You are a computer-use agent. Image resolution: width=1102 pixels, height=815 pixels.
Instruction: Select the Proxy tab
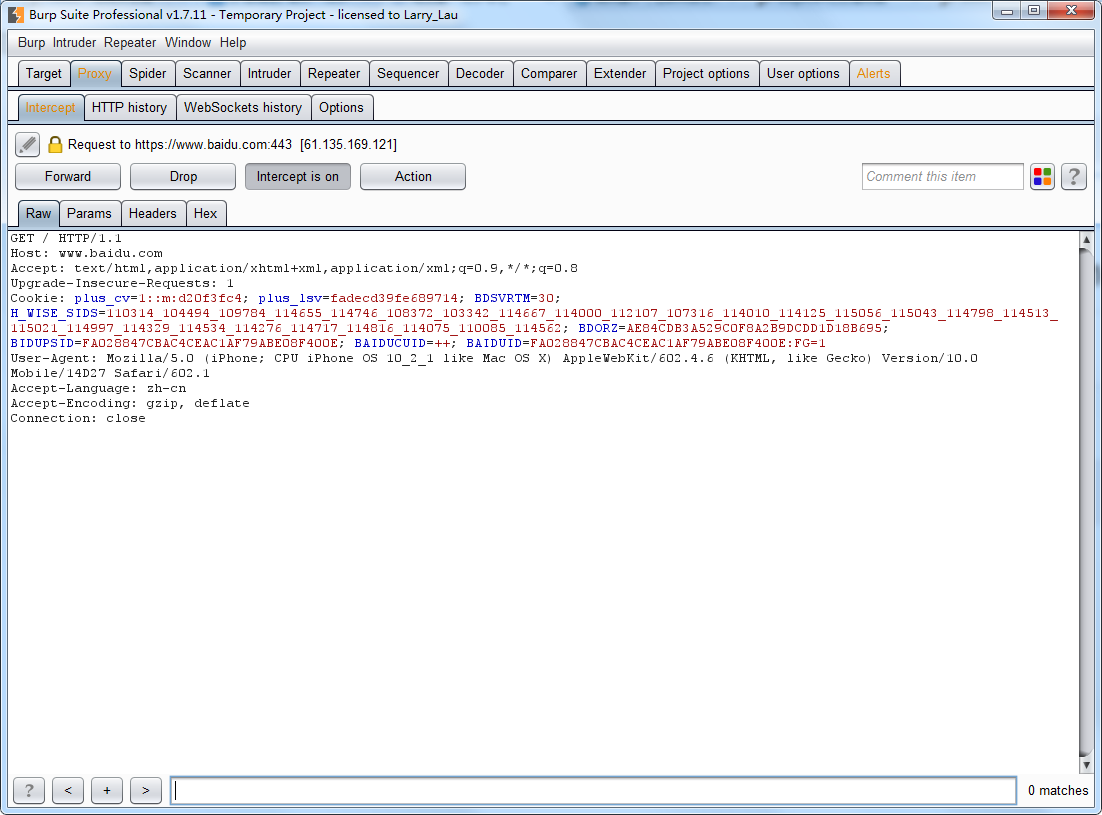95,74
